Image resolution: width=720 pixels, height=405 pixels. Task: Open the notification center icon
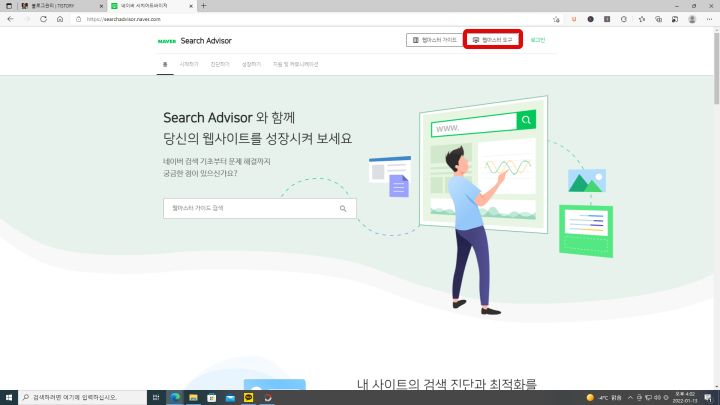click(x=709, y=398)
